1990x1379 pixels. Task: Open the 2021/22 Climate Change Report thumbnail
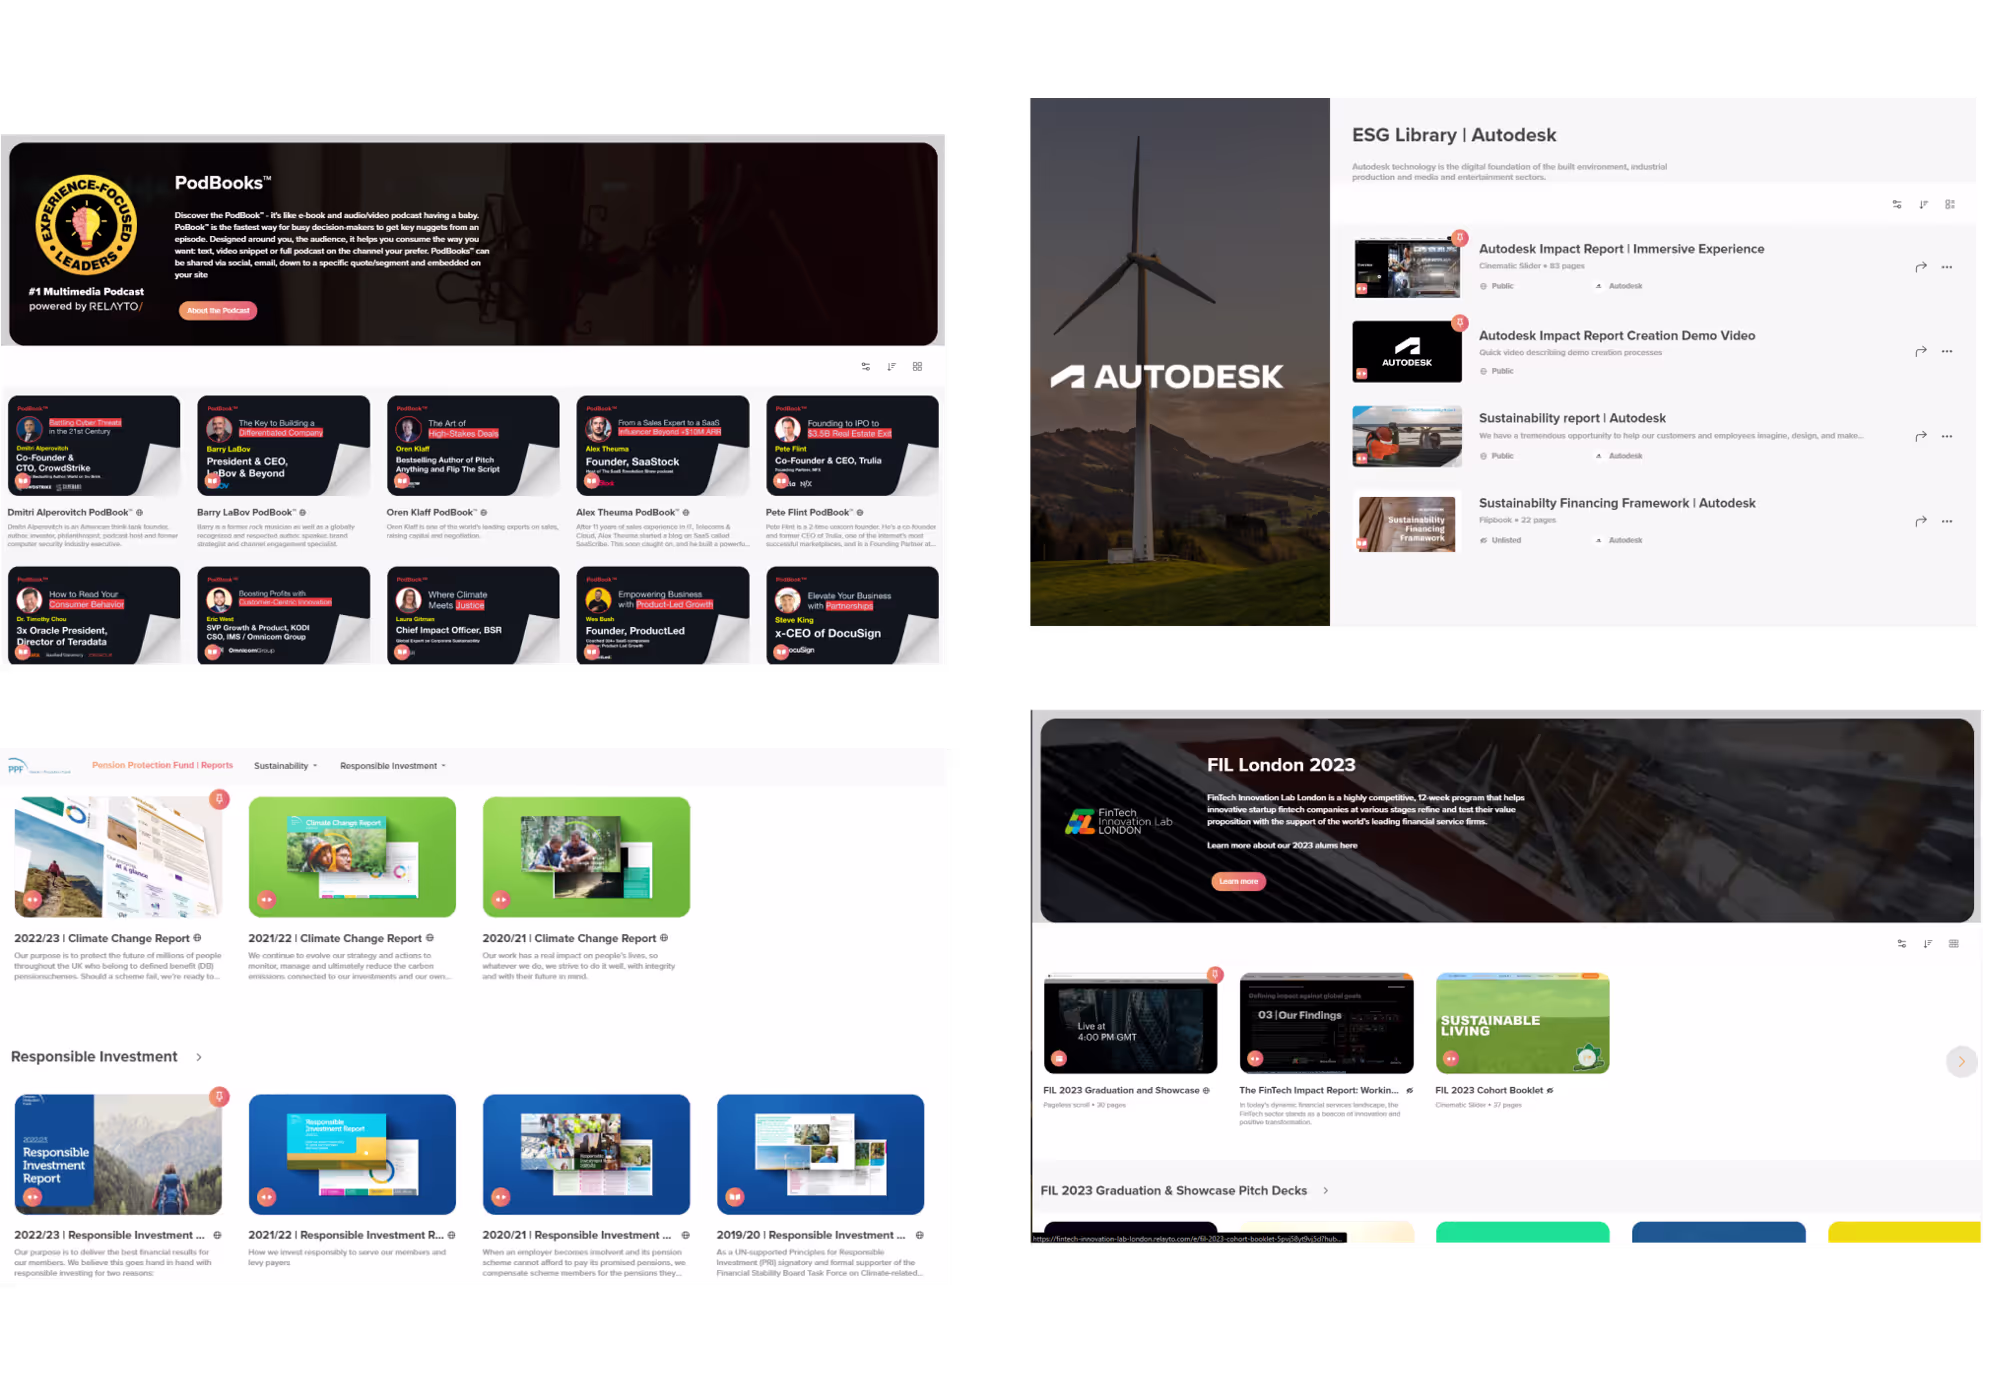352,857
